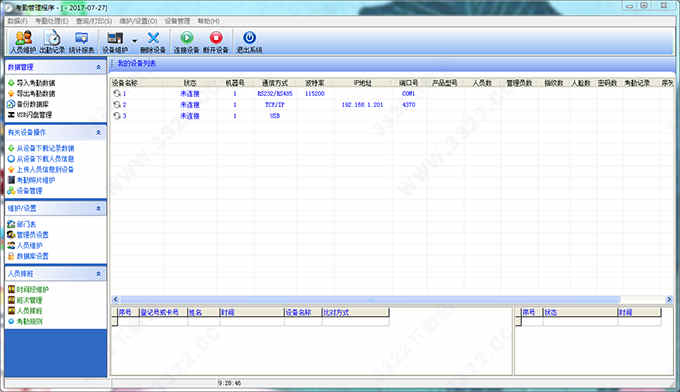Click 考勤照片维护 icon in sidebar

tap(11, 180)
